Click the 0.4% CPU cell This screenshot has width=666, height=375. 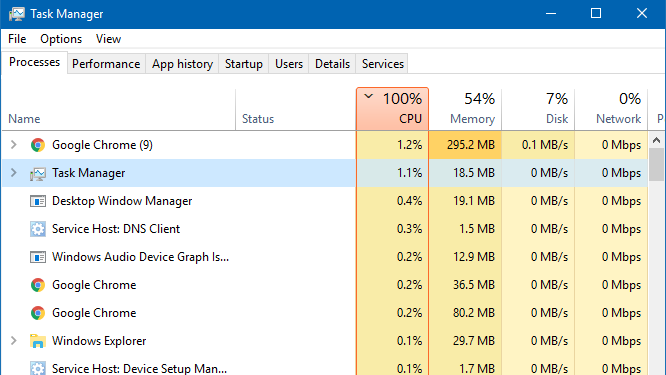coord(392,201)
